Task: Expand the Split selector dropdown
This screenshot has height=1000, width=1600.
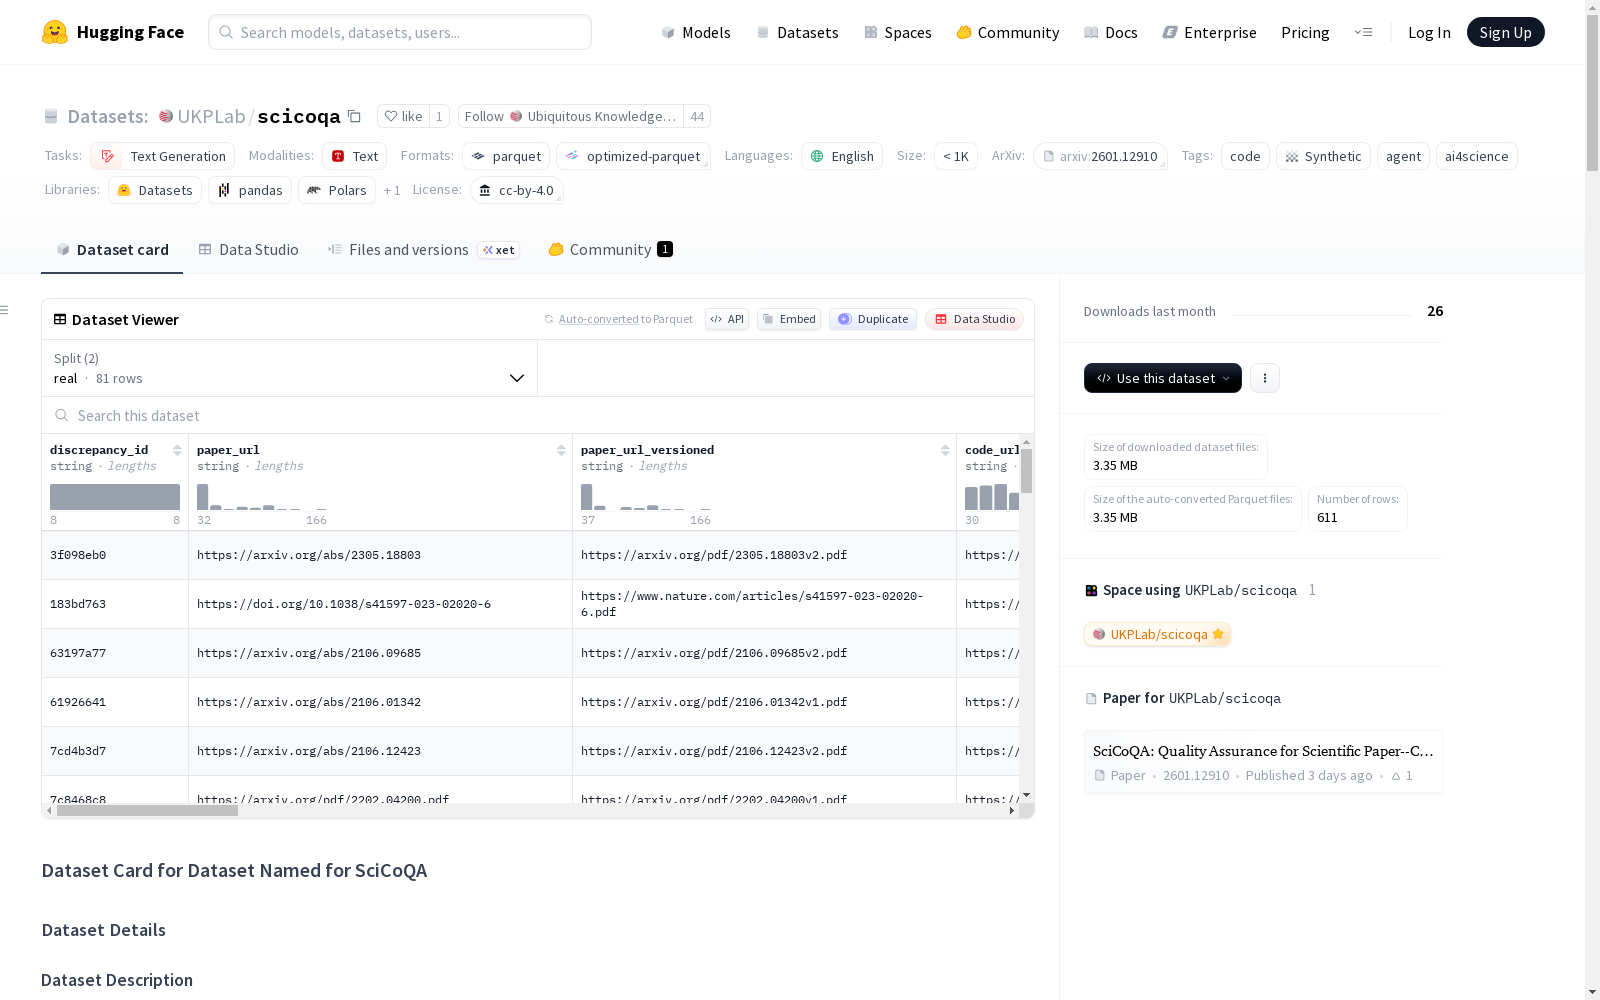Action: 289,368
